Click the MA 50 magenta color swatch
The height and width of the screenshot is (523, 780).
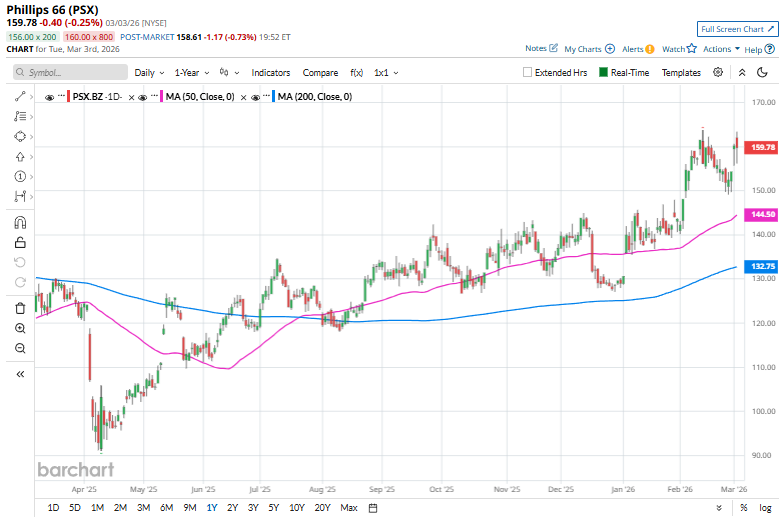[162, 97]
